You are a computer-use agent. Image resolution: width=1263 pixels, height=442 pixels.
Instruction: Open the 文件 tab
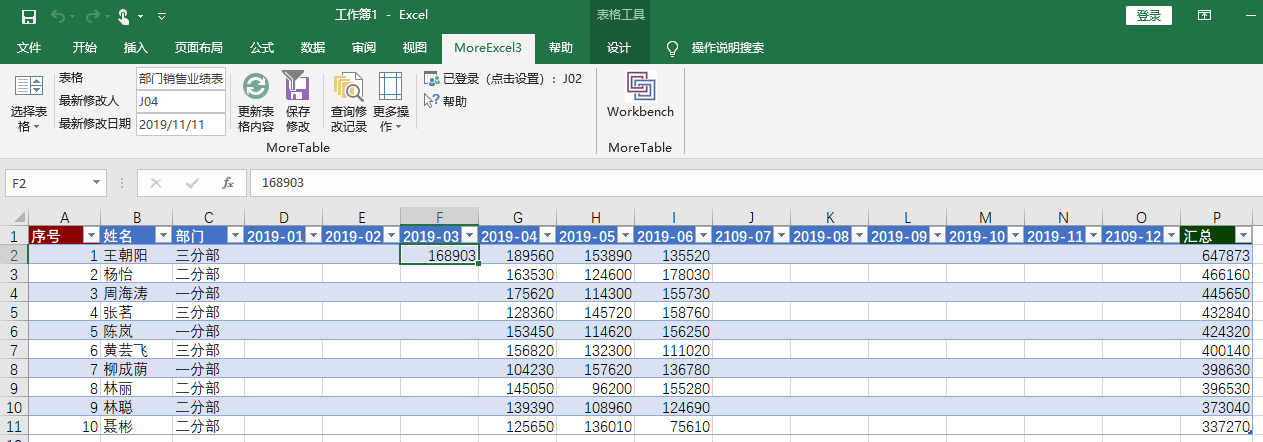click(29, 48)
